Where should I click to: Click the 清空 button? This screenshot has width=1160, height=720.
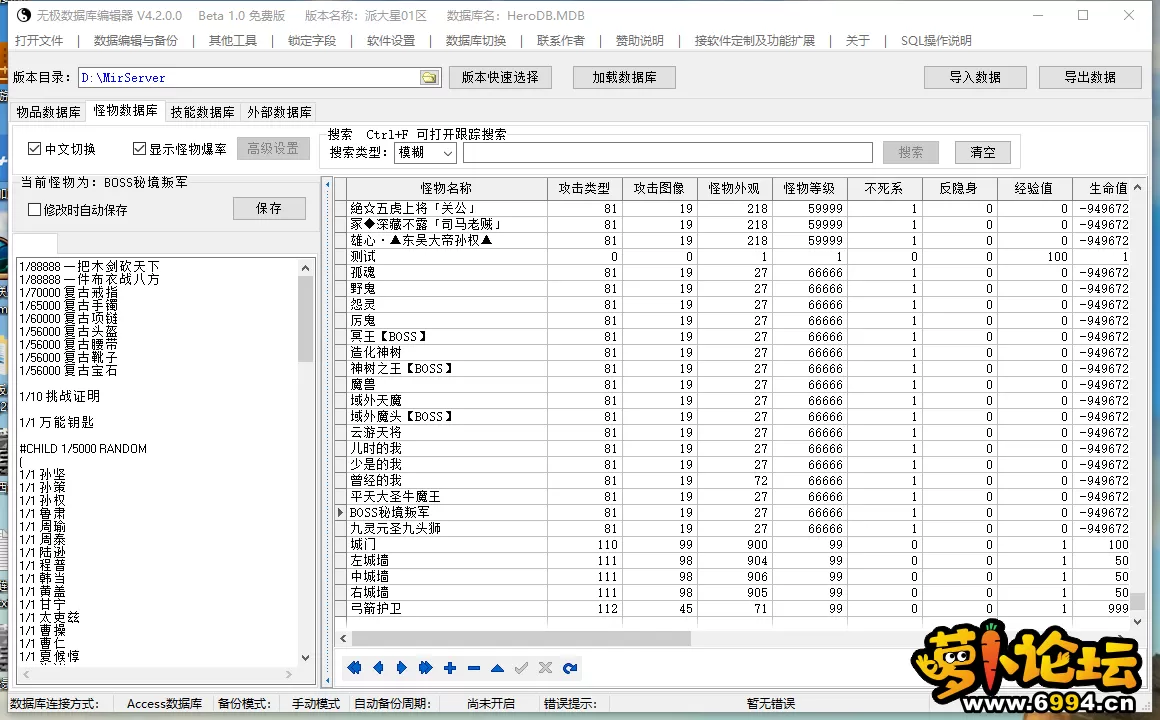click(x=983, y=152)
